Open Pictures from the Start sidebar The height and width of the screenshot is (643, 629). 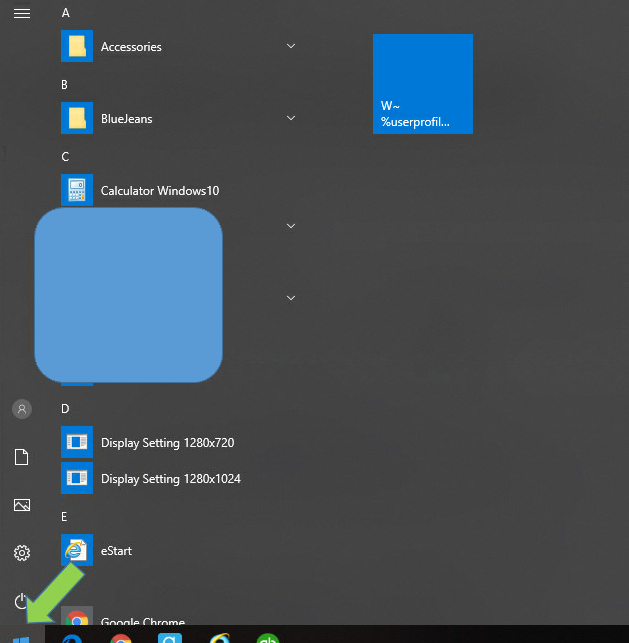(x=22, y=505)
